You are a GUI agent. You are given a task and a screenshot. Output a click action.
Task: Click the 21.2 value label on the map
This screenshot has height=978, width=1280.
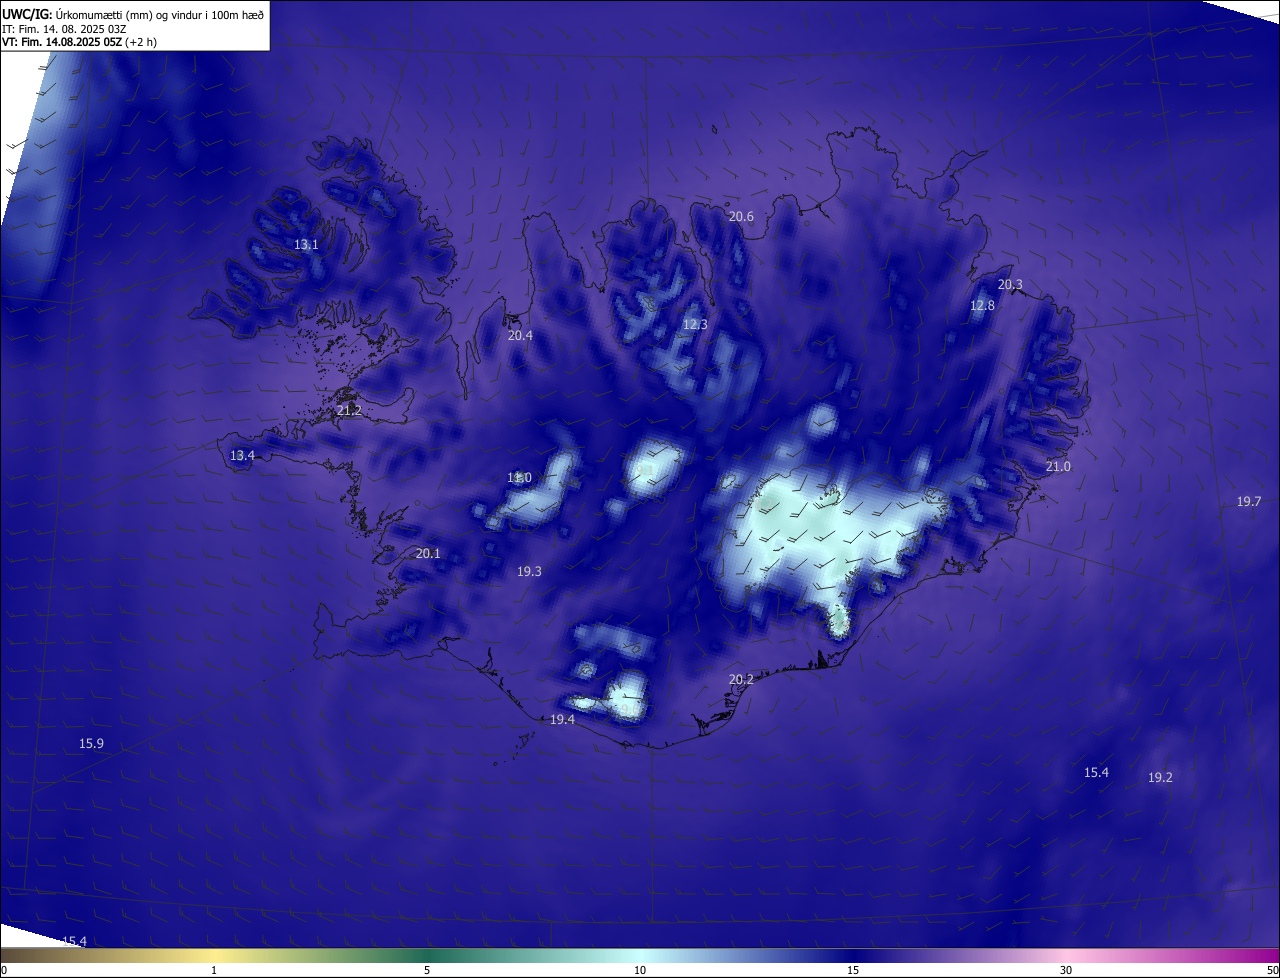(x=349, y=410)
